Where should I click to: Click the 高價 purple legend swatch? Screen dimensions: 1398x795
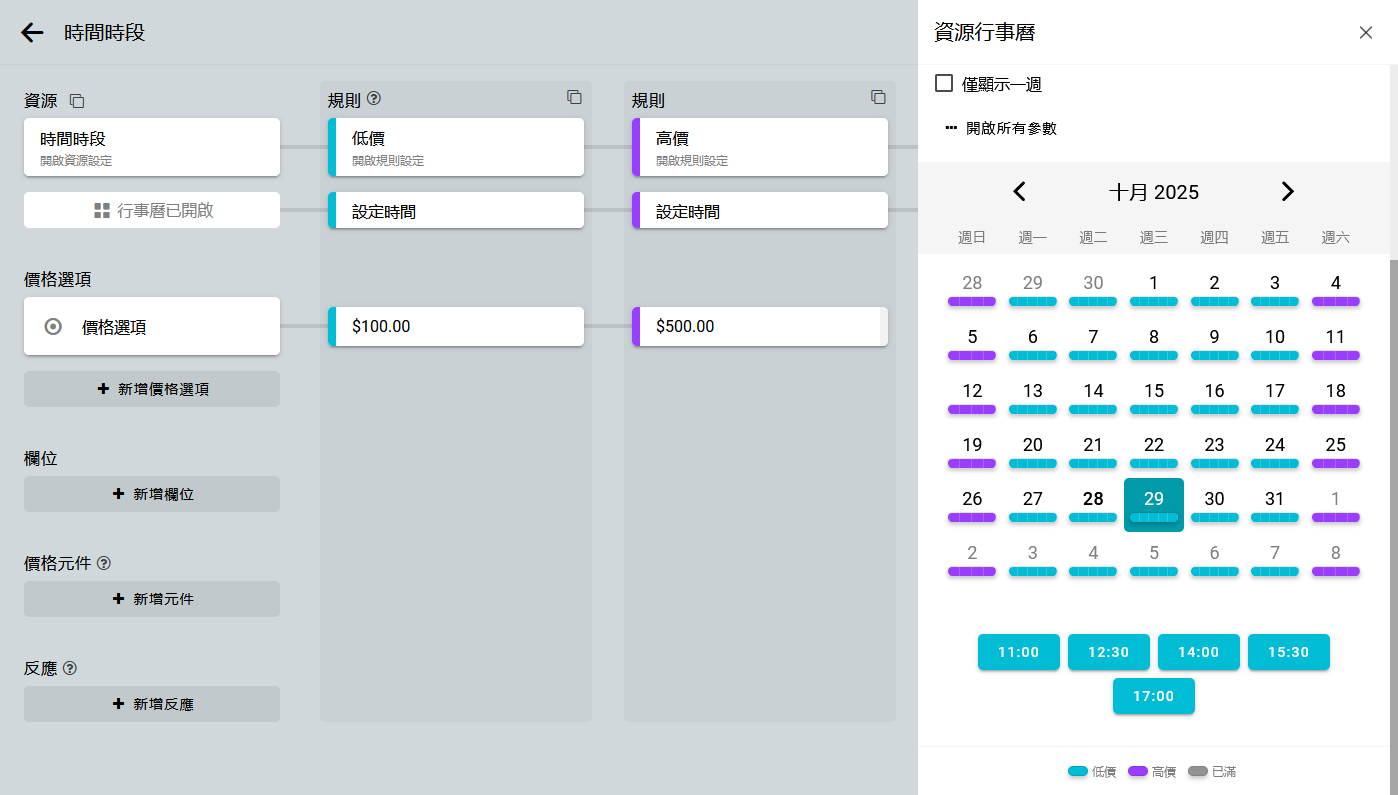(1137, 772)
